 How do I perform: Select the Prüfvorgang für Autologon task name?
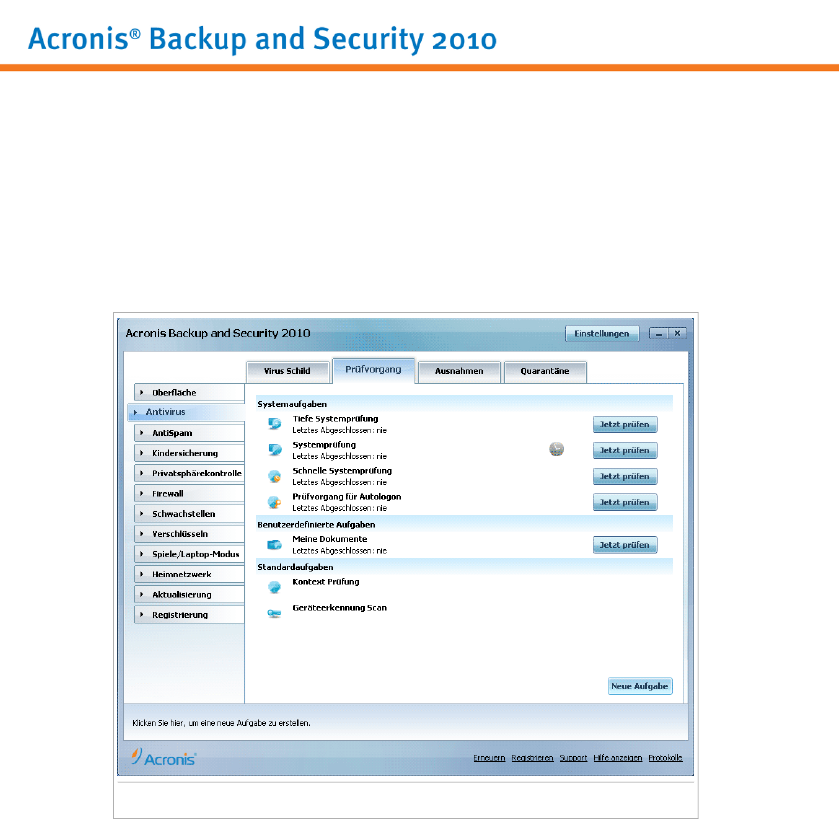[x=347, y=497]
